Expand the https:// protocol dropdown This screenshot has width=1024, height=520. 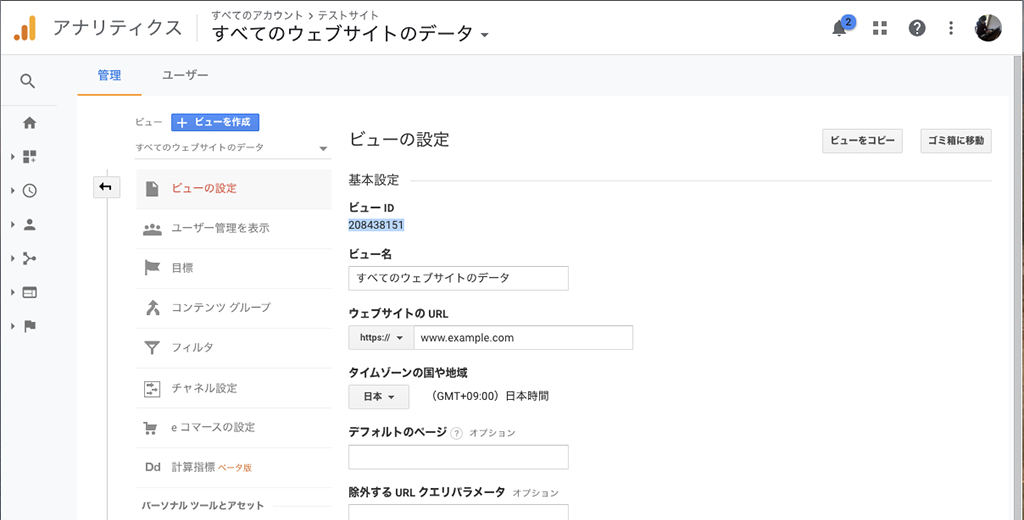[381, 338]
